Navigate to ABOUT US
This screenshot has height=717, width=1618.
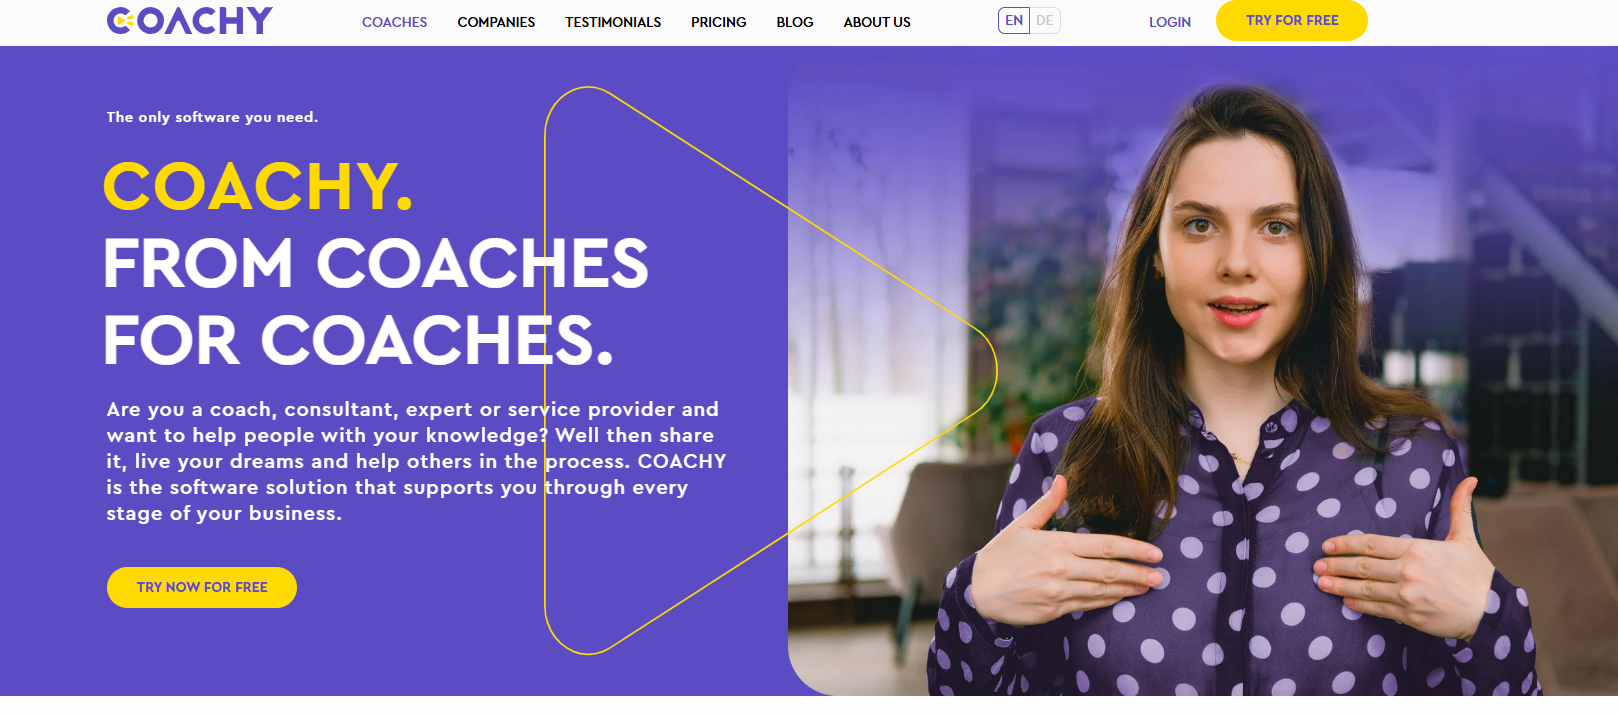877,22
